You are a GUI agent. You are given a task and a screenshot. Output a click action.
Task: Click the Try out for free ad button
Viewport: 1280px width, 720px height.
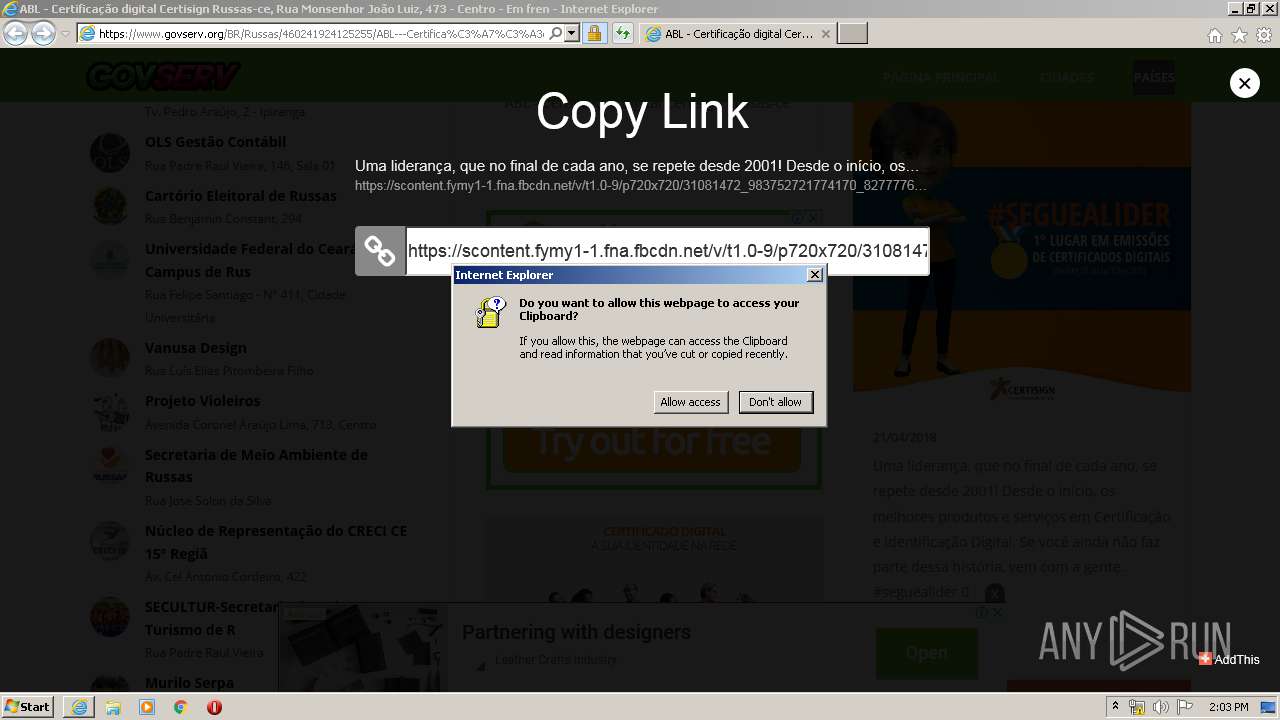(652, 443)
